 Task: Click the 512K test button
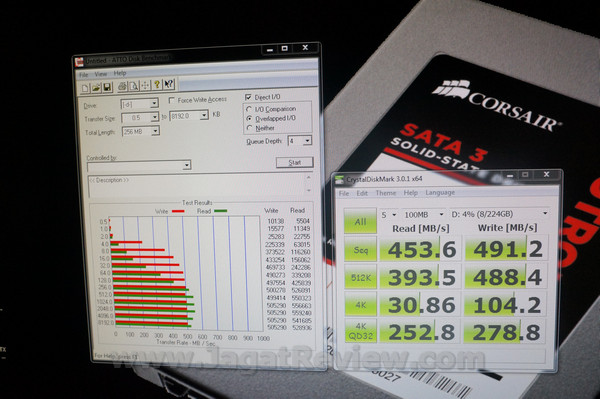pos(360,277)
